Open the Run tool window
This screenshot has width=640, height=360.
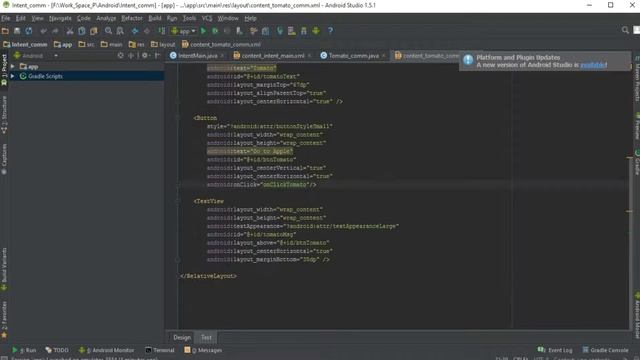24,350
